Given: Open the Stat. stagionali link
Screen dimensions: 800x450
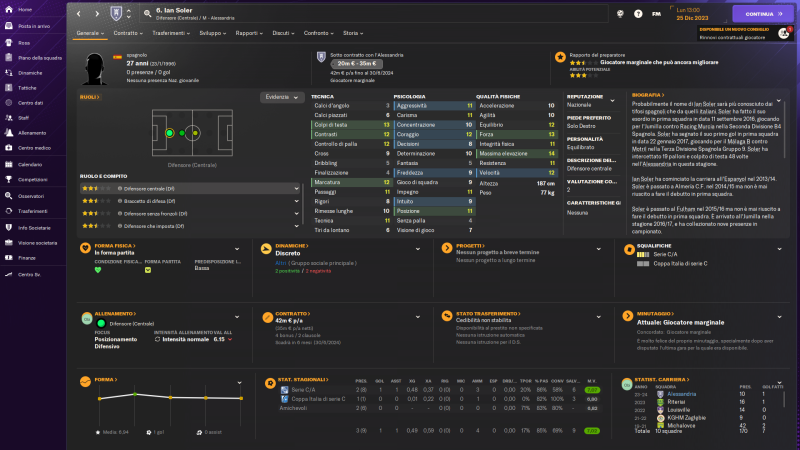Looking at the screenshot, I should point(303,380).
